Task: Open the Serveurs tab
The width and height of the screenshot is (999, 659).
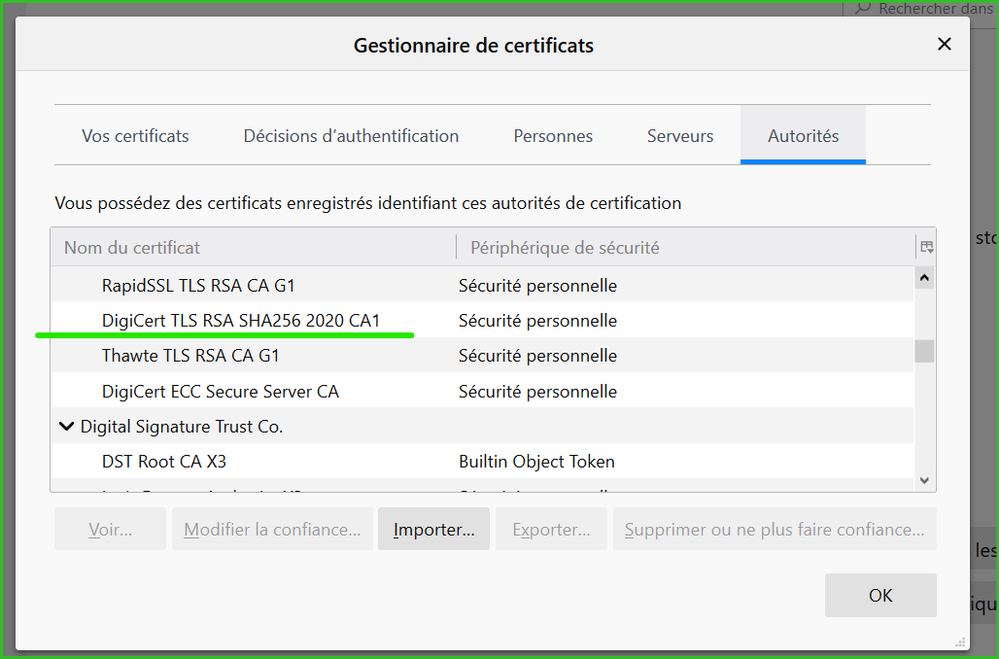Action: (x=680, y=136)
